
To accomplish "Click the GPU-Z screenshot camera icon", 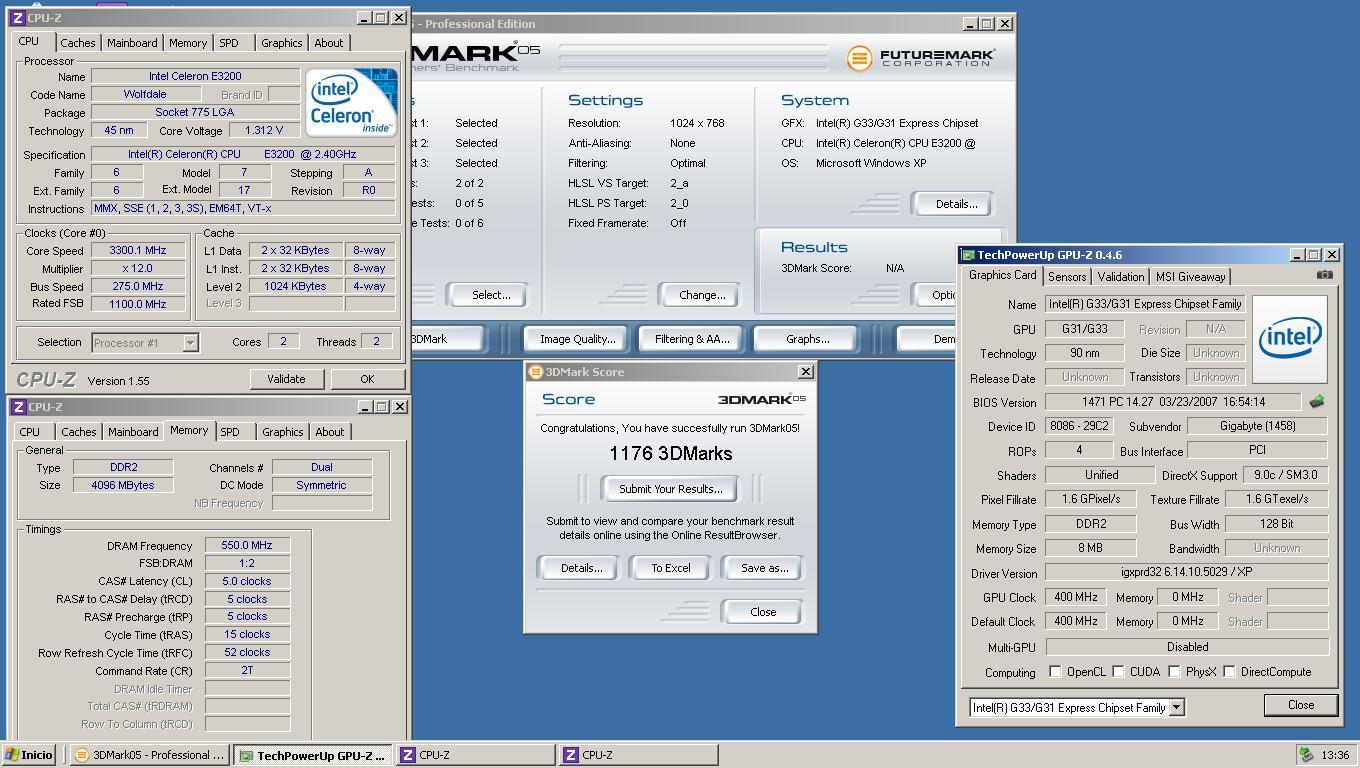I will click(1324, 275).
